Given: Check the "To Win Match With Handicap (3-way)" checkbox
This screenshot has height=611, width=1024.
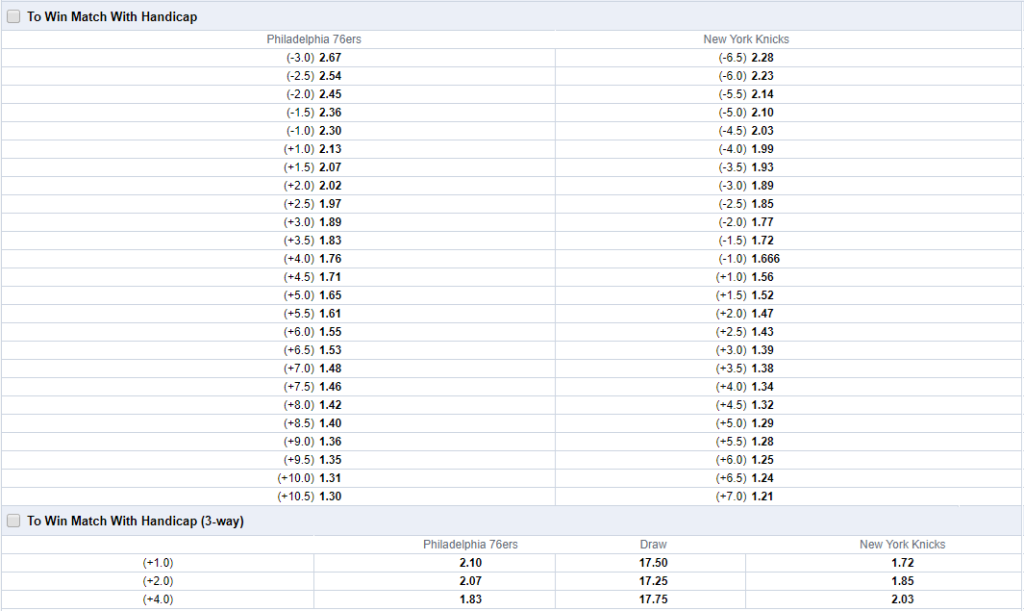Looking at the screenshot, I should coord(14,520).
